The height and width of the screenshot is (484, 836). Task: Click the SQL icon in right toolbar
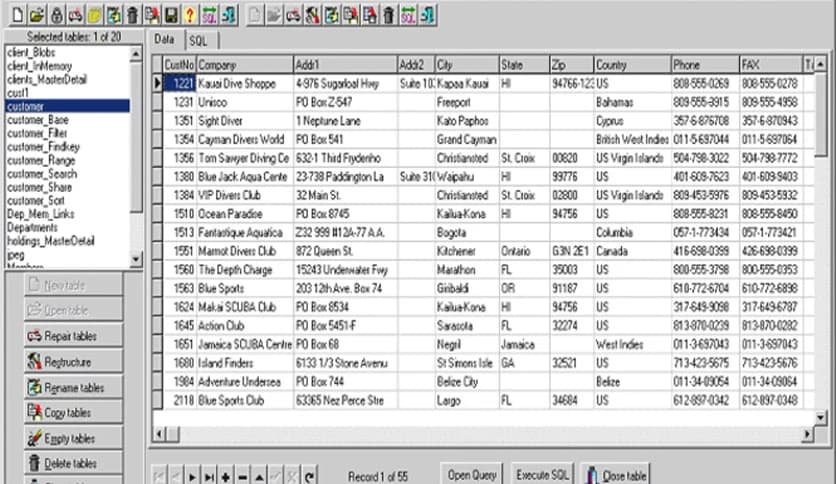point(408,15)
